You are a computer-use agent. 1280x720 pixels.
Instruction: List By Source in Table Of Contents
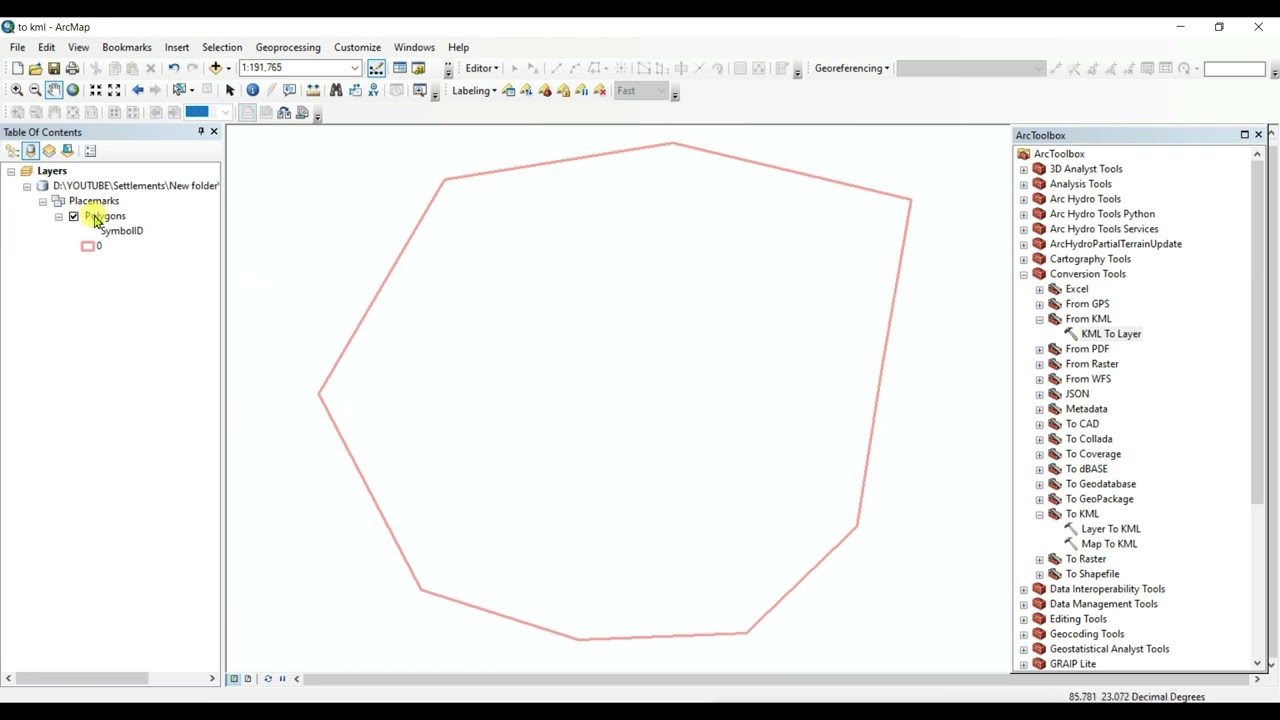(30, 151)
